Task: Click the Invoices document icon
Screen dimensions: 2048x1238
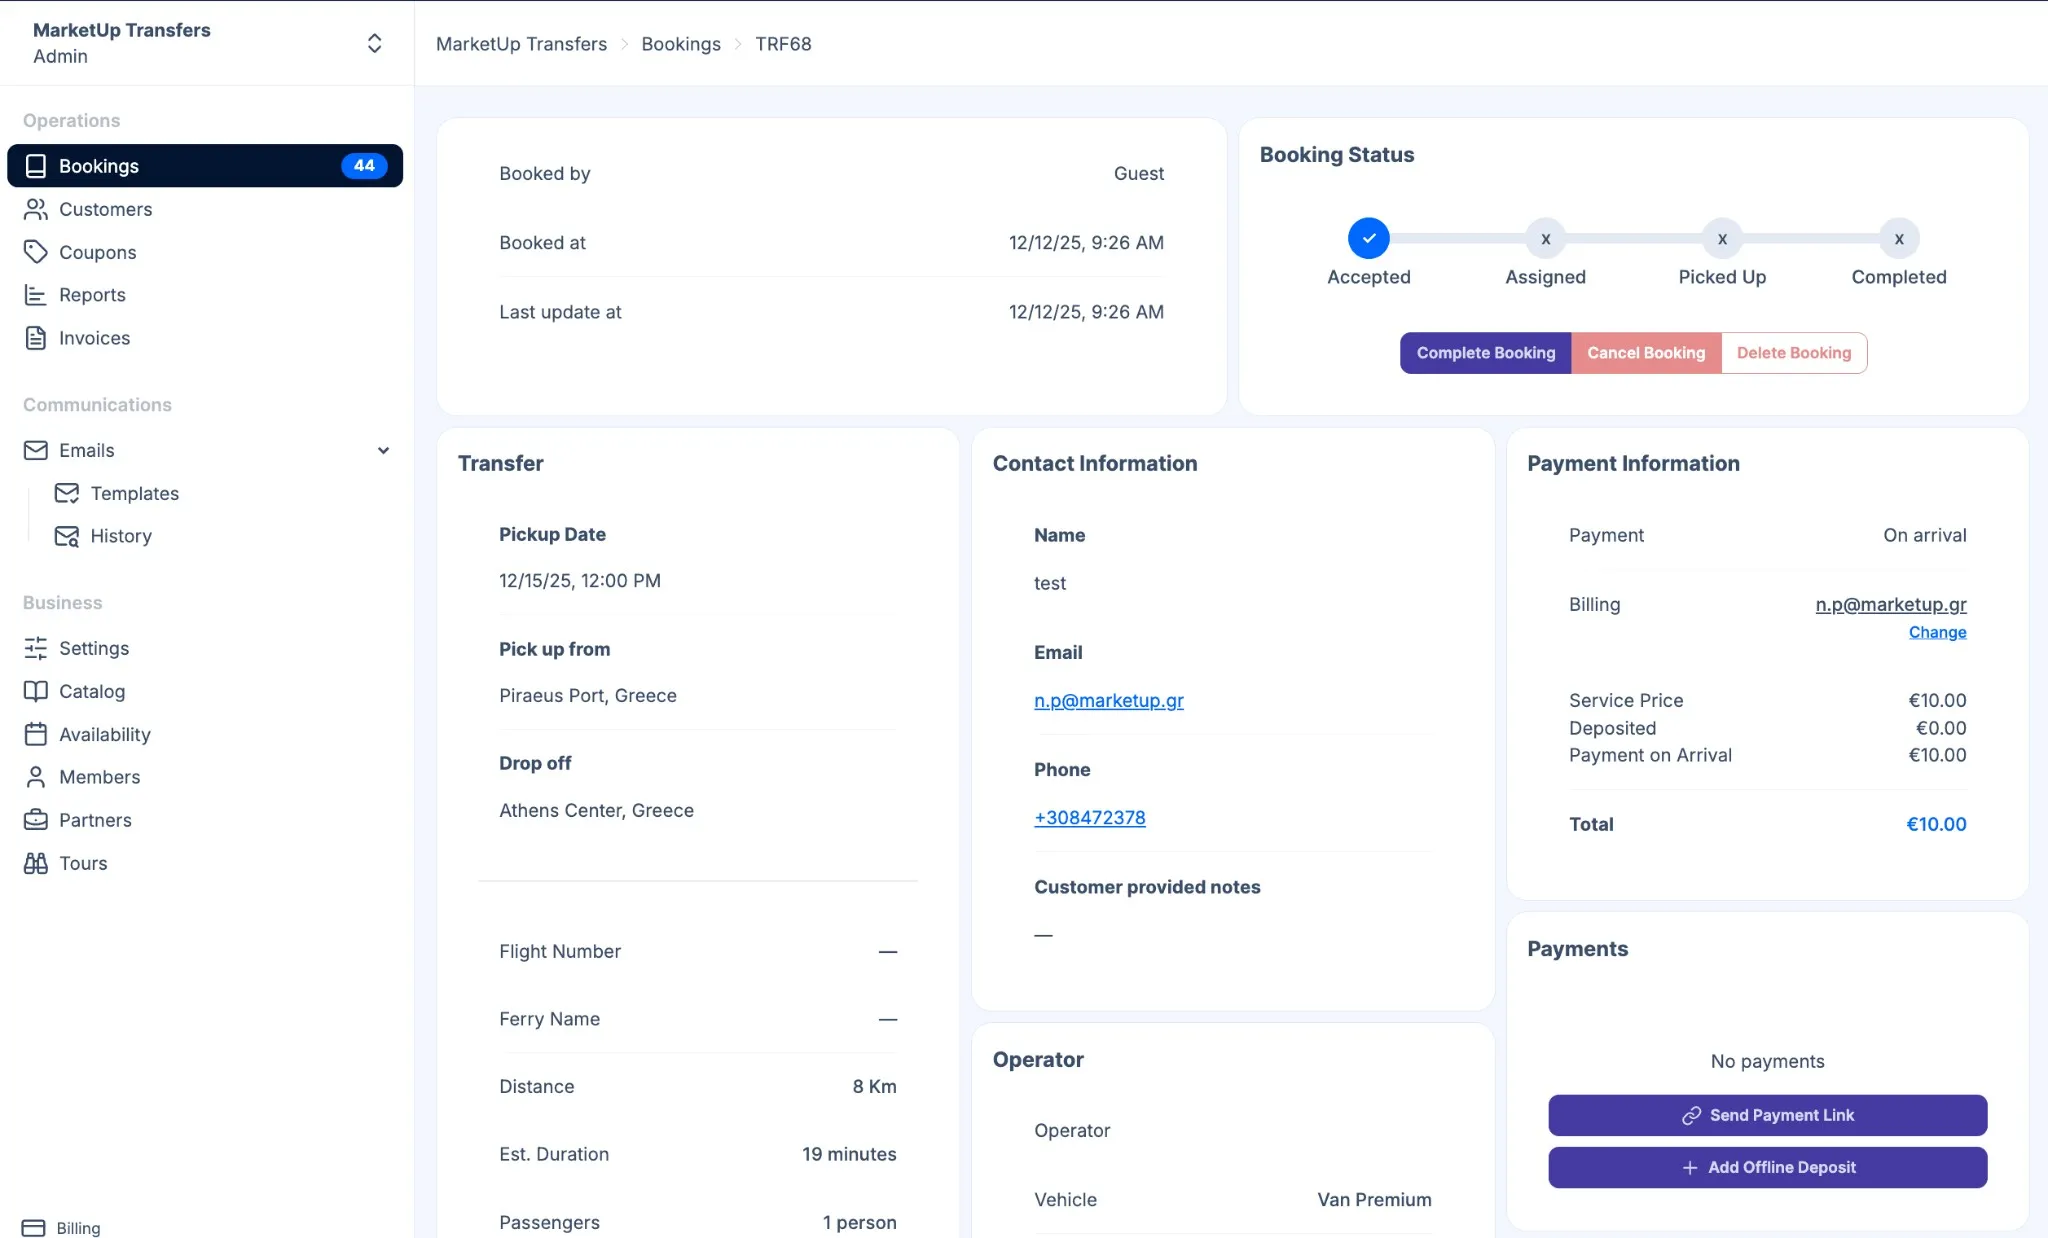Action: (36, 338)
